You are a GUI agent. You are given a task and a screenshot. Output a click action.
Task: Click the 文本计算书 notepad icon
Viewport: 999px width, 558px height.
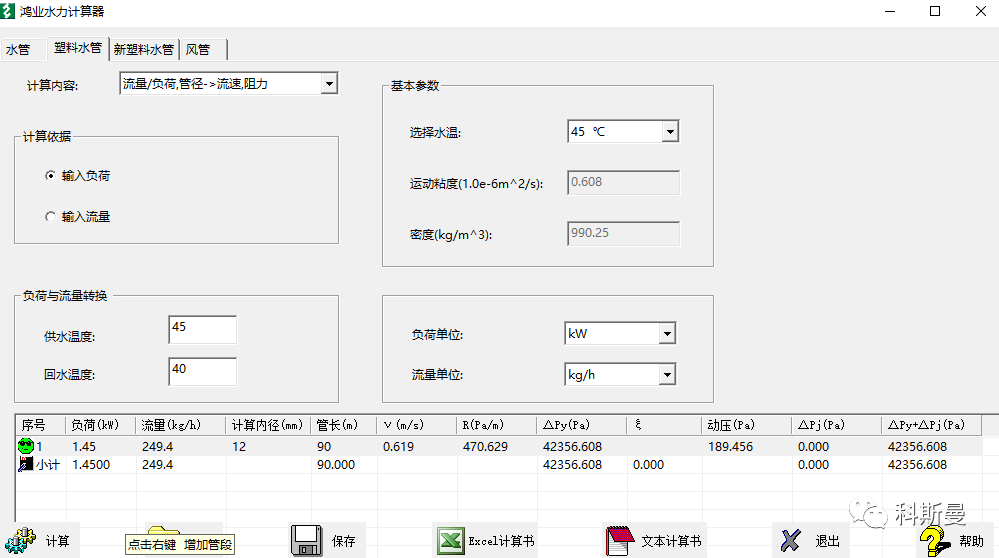pos(620,540)
